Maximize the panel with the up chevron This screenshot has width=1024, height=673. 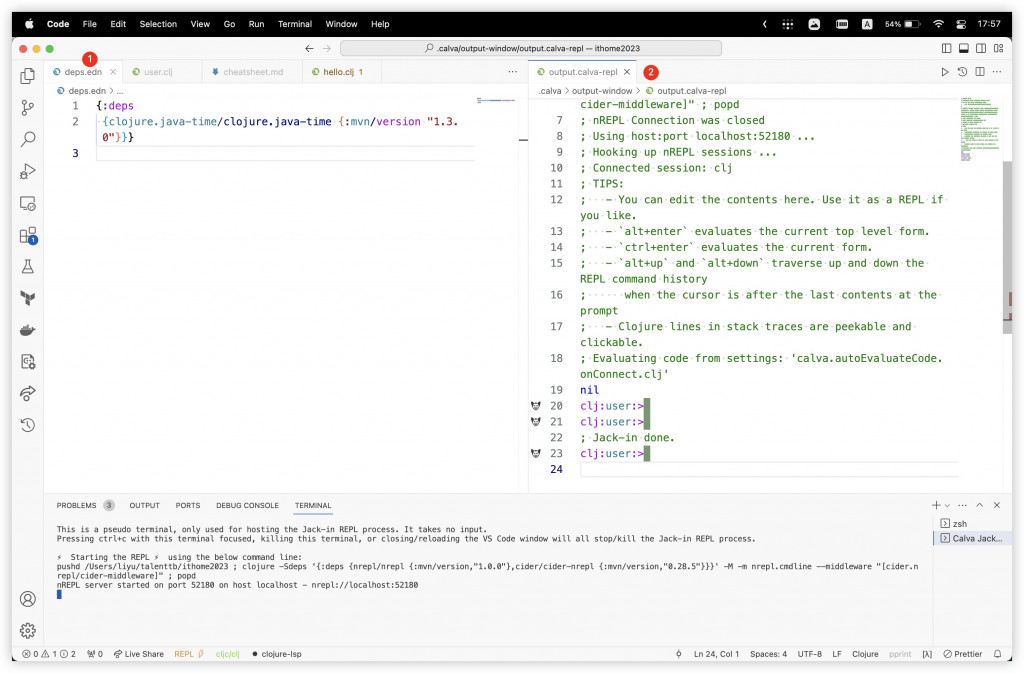(980, 505)
